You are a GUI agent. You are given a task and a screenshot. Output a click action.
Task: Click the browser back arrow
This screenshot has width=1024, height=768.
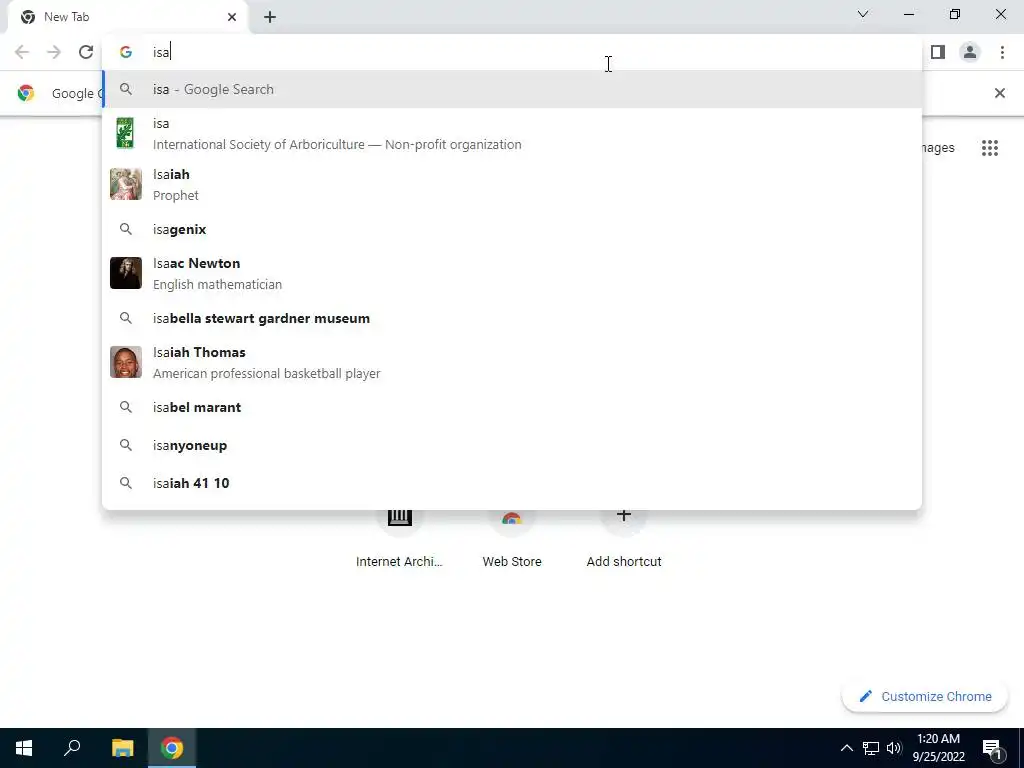click(x=22, y=52)
